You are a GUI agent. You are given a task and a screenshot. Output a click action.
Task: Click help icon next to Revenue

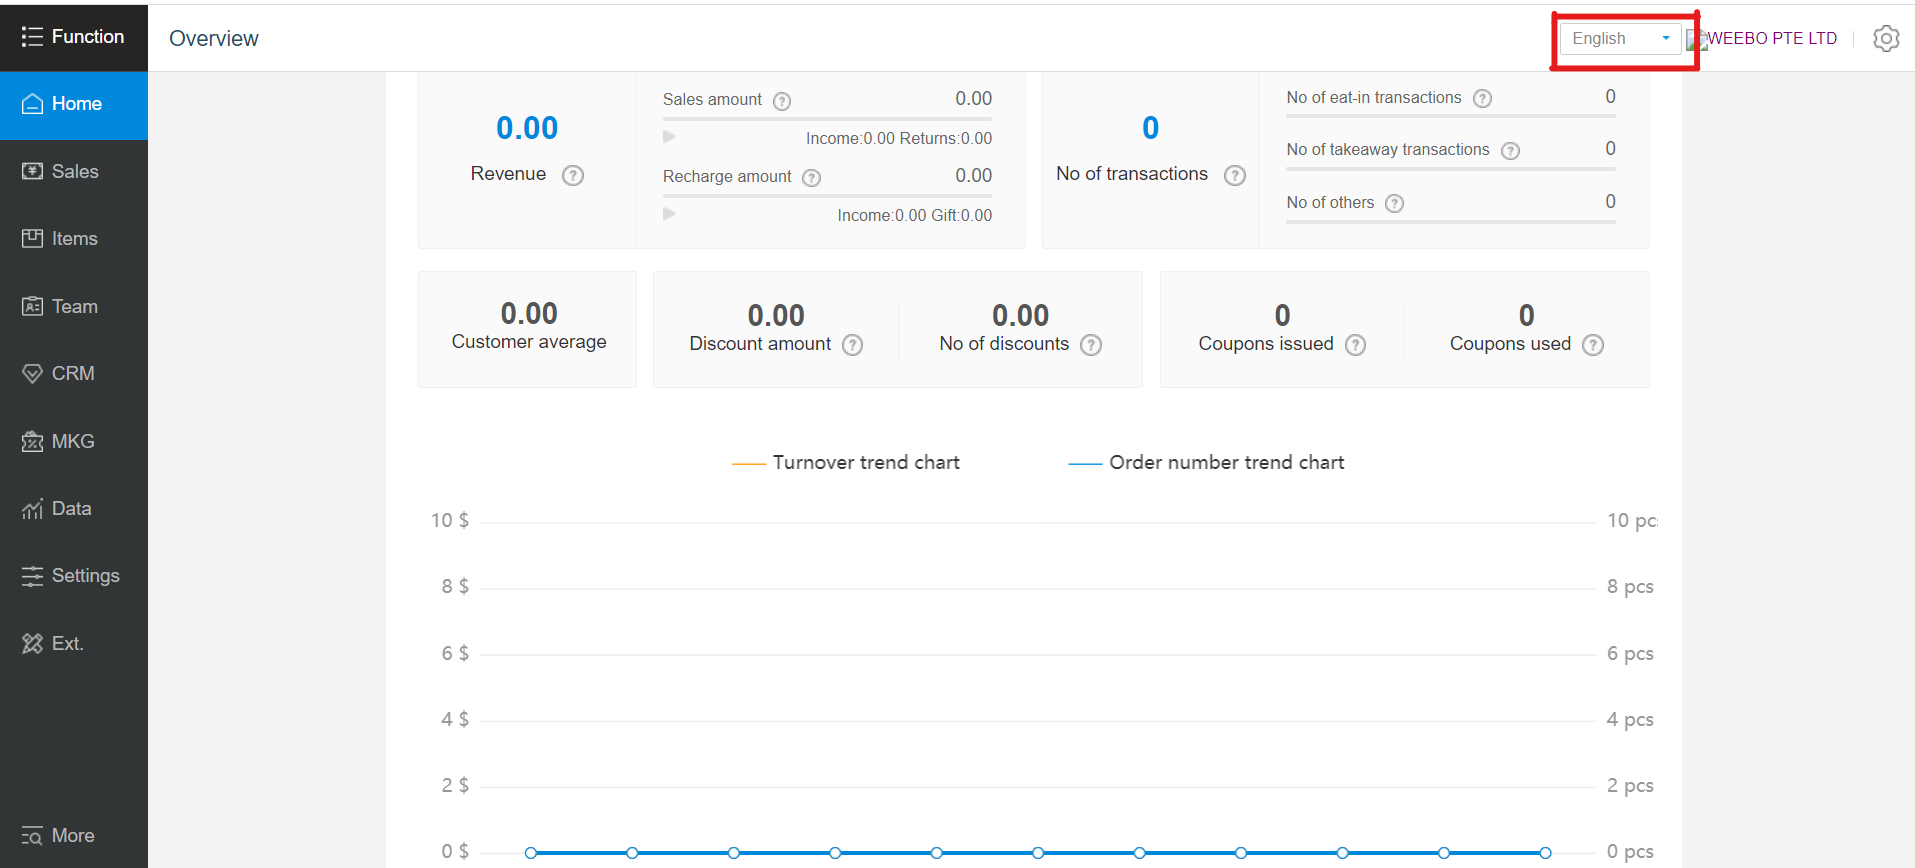[573, 175]
